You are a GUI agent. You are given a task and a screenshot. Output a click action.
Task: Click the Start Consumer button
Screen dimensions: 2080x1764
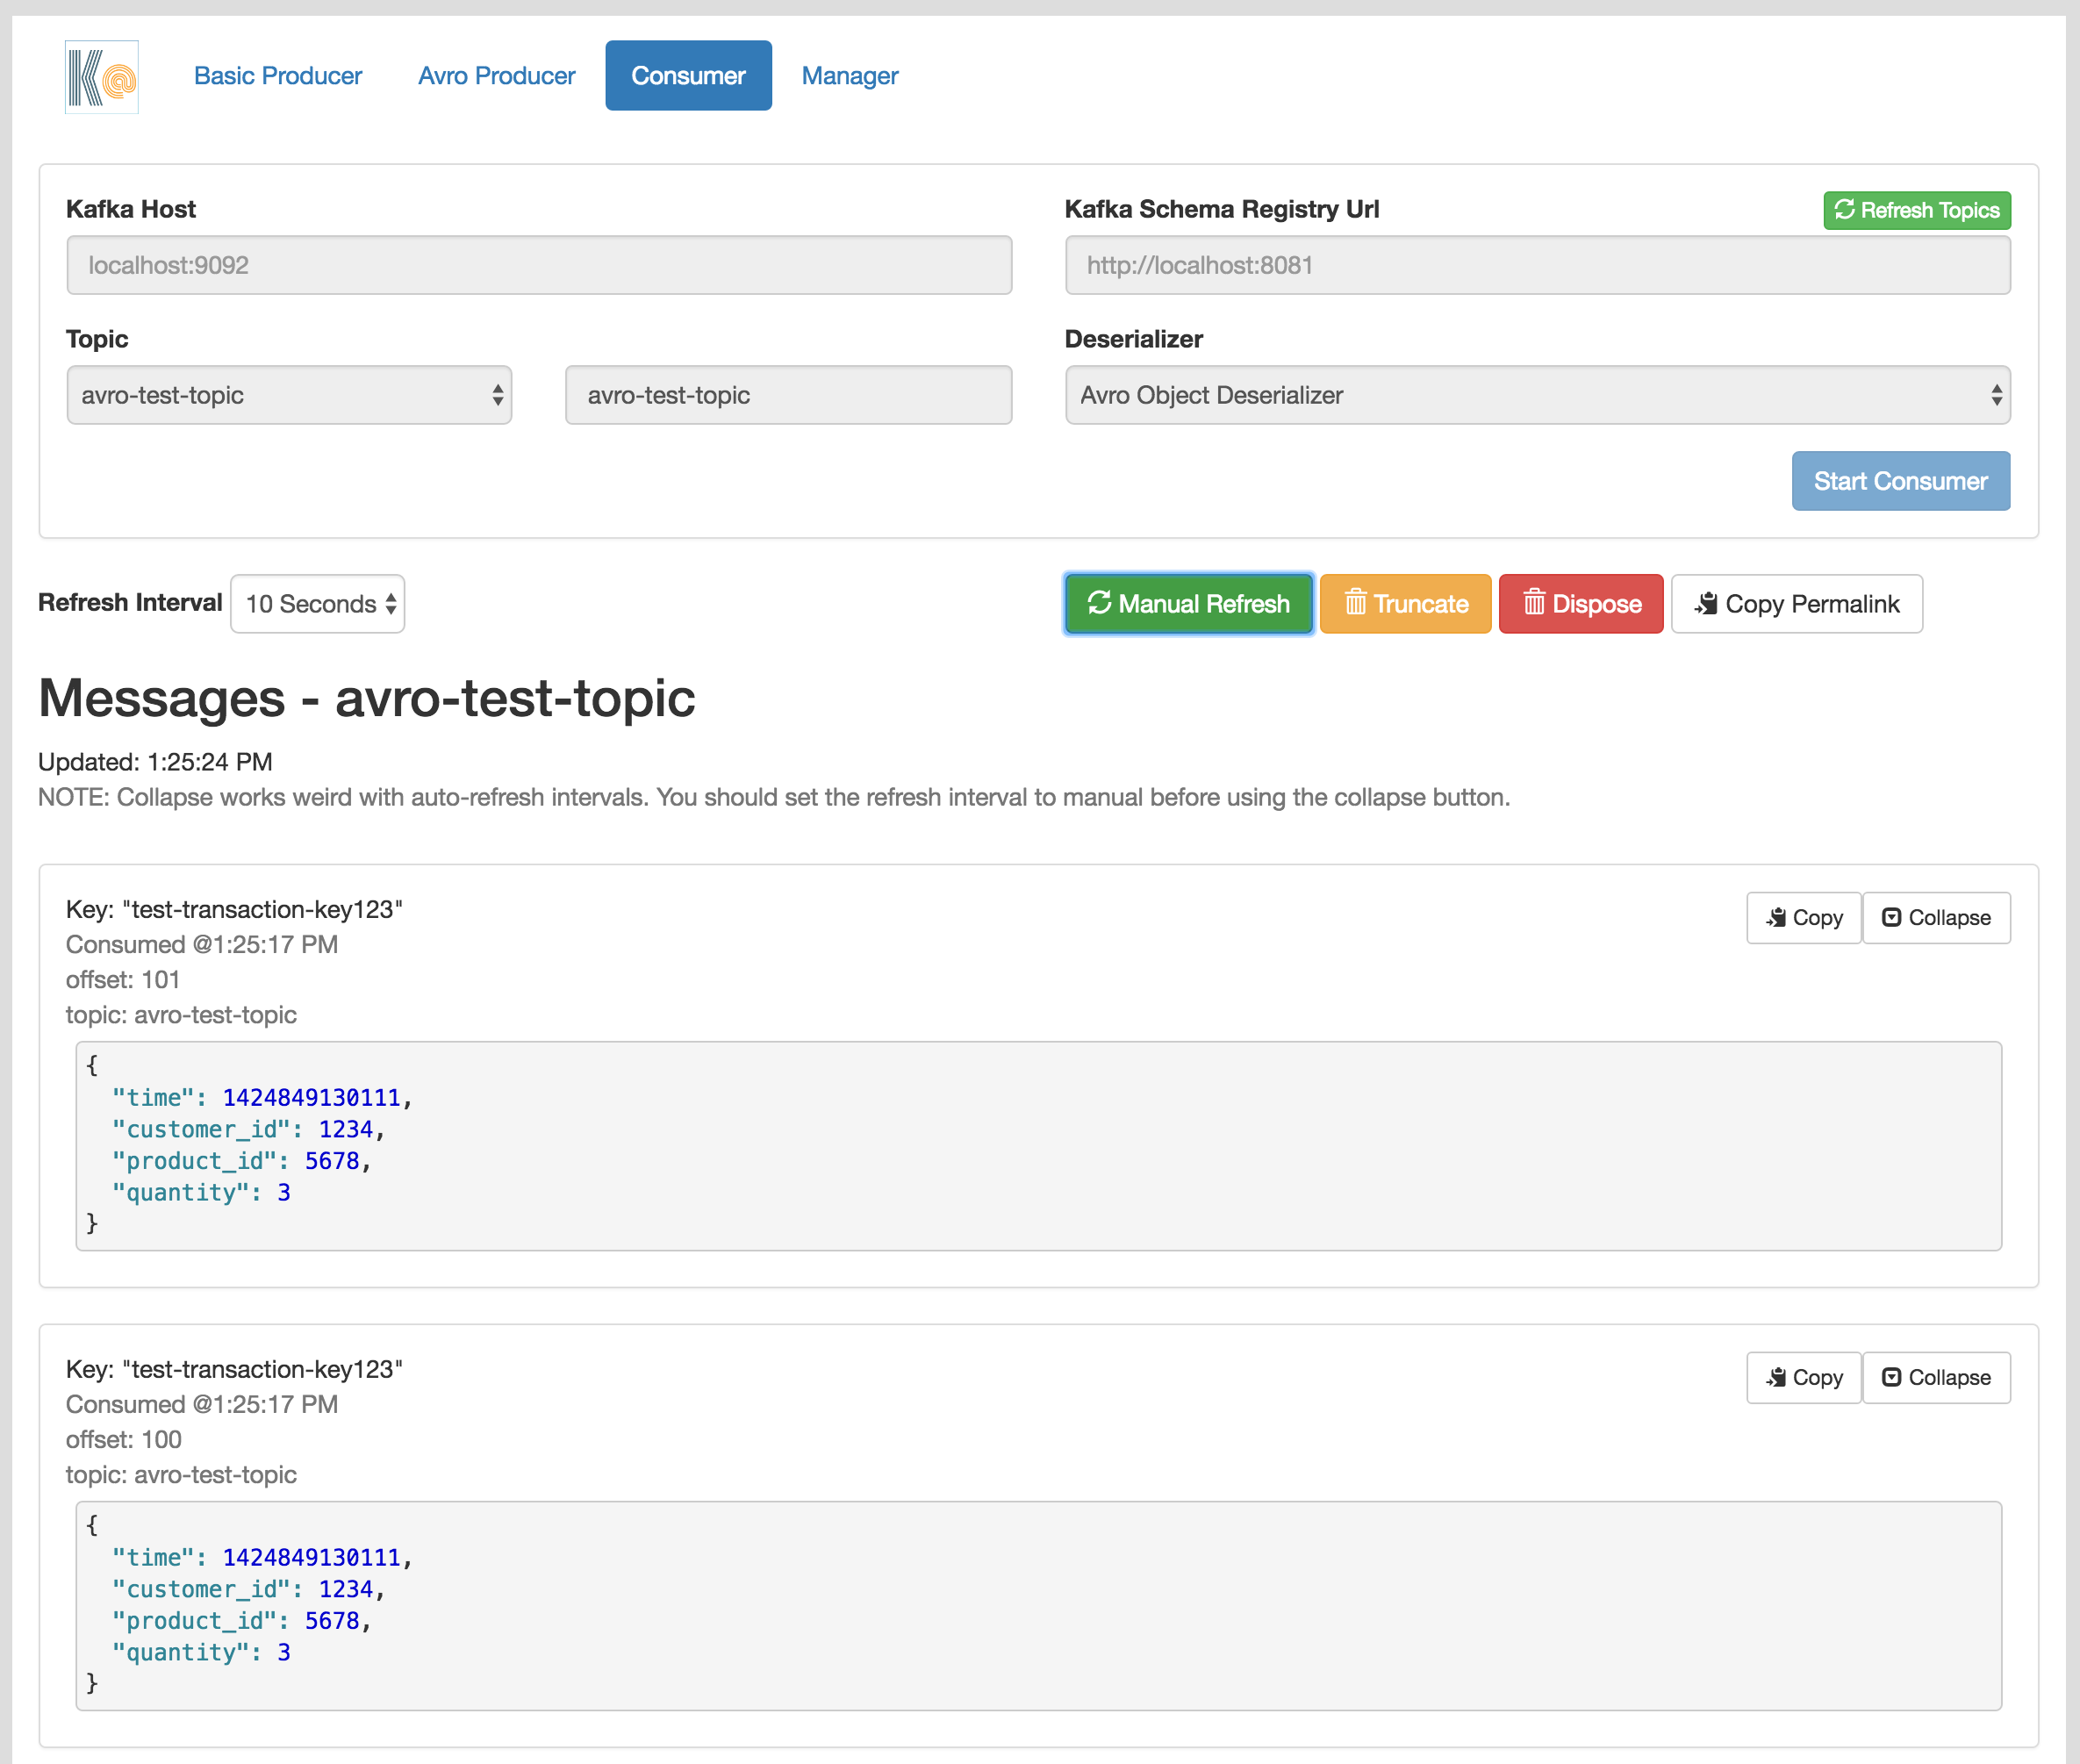pyautogui.click(x=1900, y=481)
